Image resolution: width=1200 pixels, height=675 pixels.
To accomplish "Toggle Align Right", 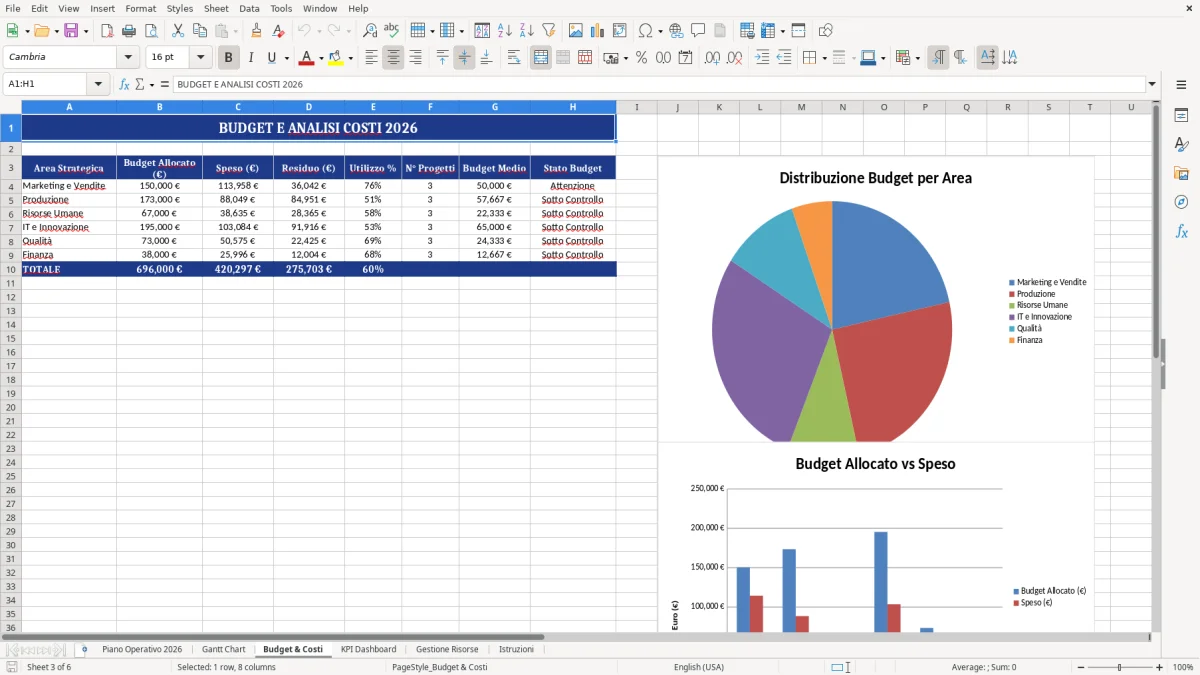I will (x=415, y=58).
